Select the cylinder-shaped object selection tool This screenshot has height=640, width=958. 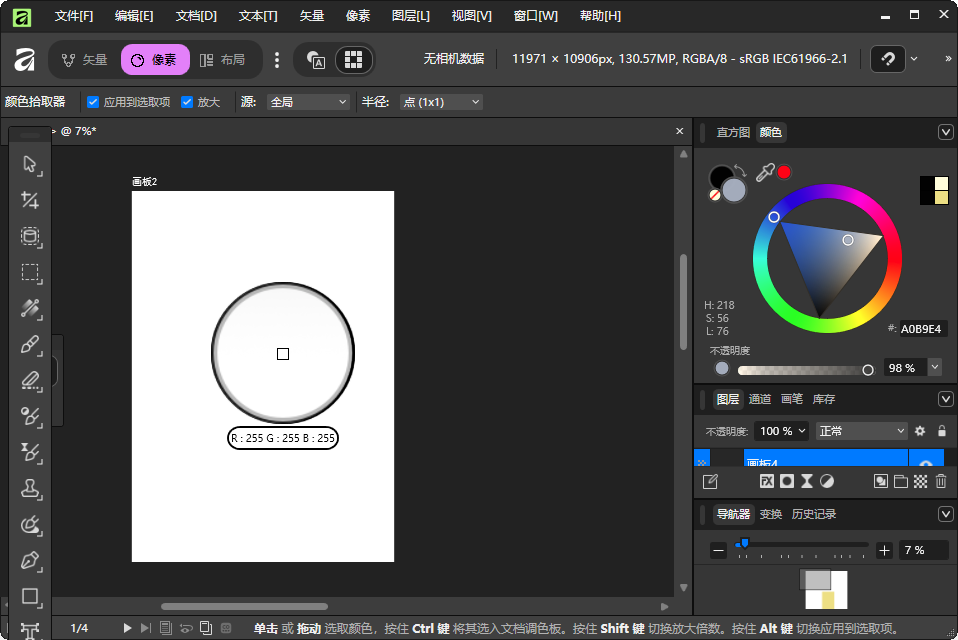[x=30, y=236]
